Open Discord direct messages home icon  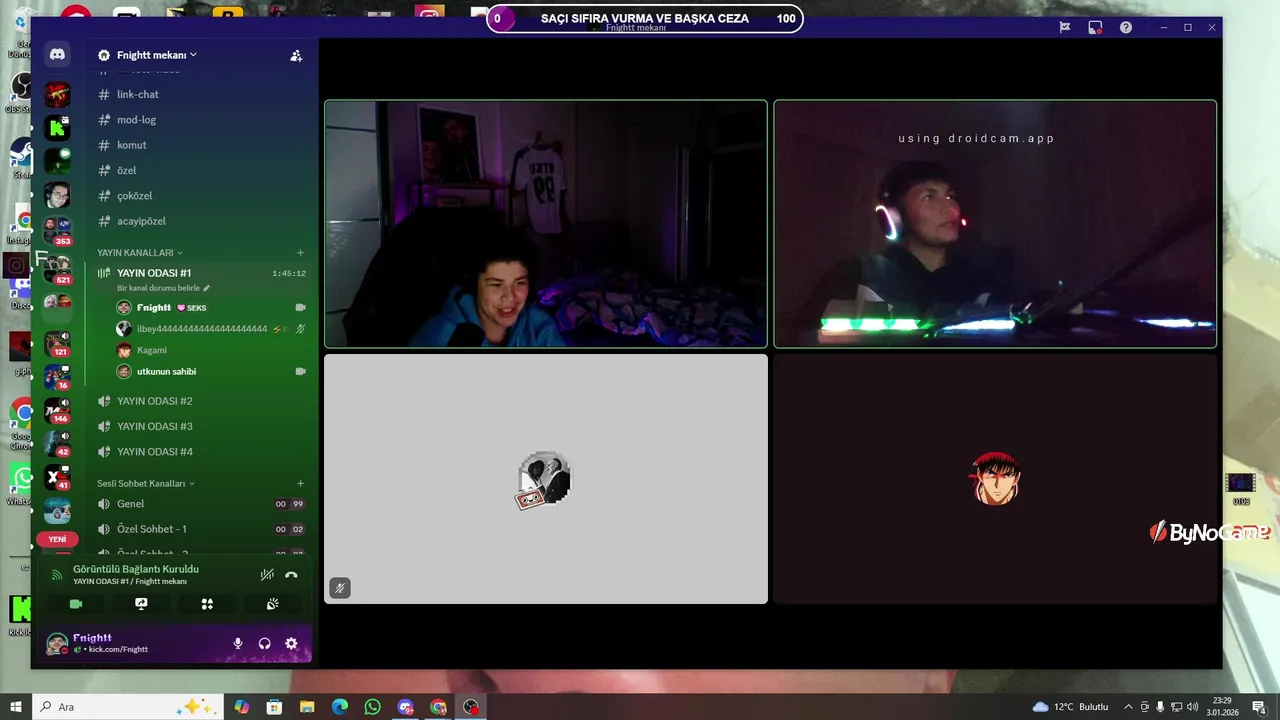(57, 55)
